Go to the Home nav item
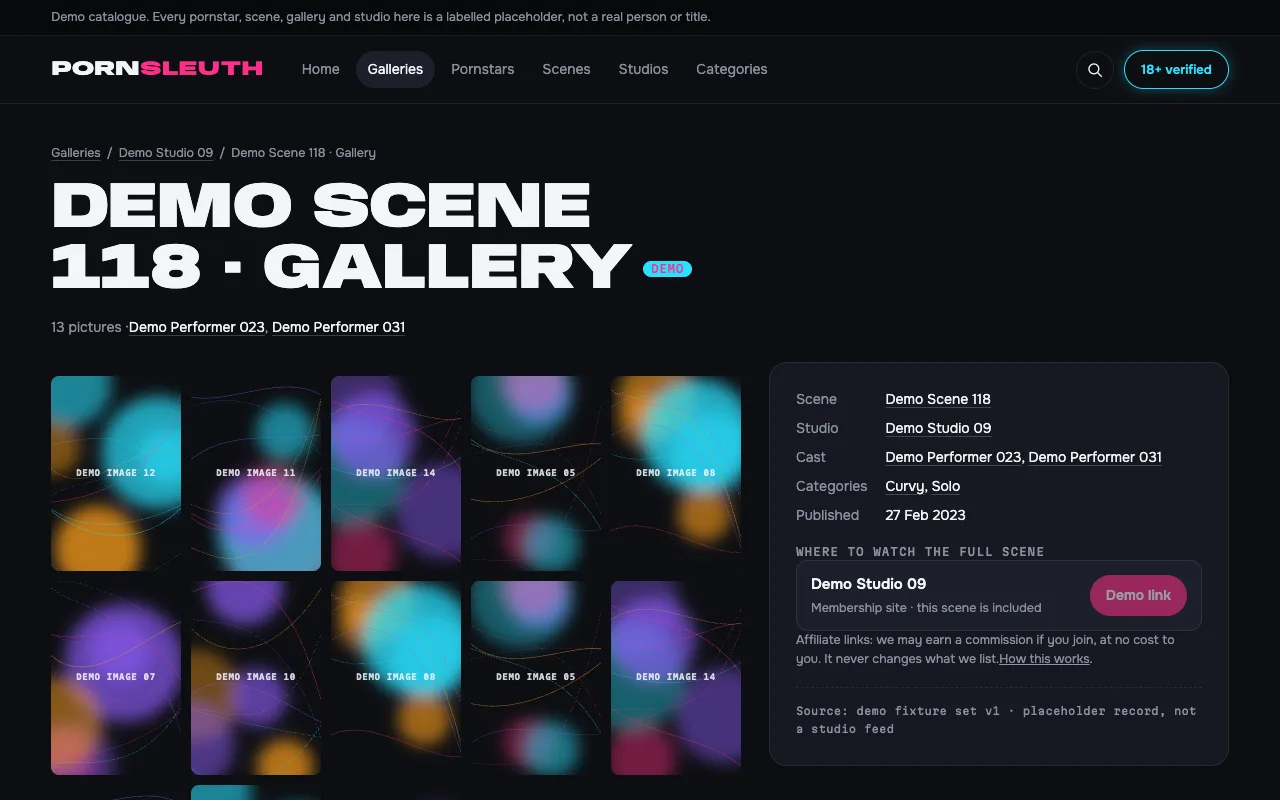The height and width of the screenshot is (800, 1280). 321,69
